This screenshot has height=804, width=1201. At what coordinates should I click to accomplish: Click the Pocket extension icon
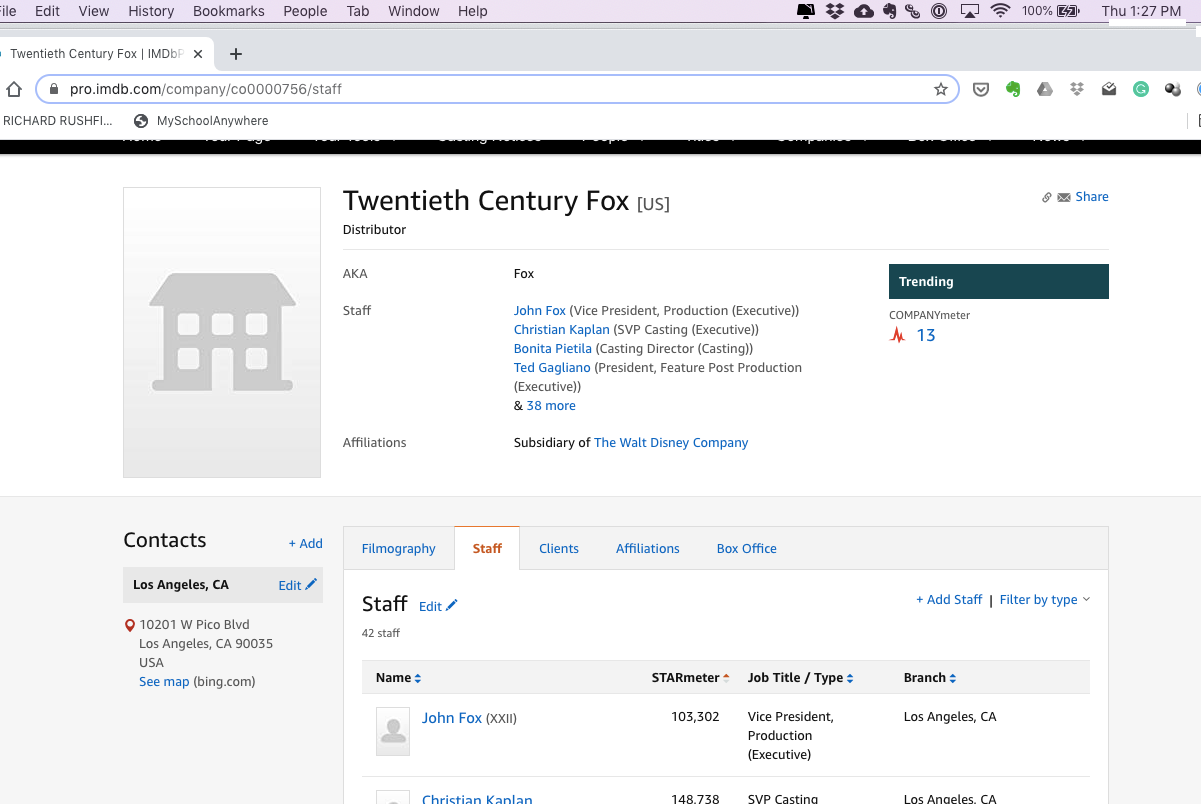pos(981,89)
